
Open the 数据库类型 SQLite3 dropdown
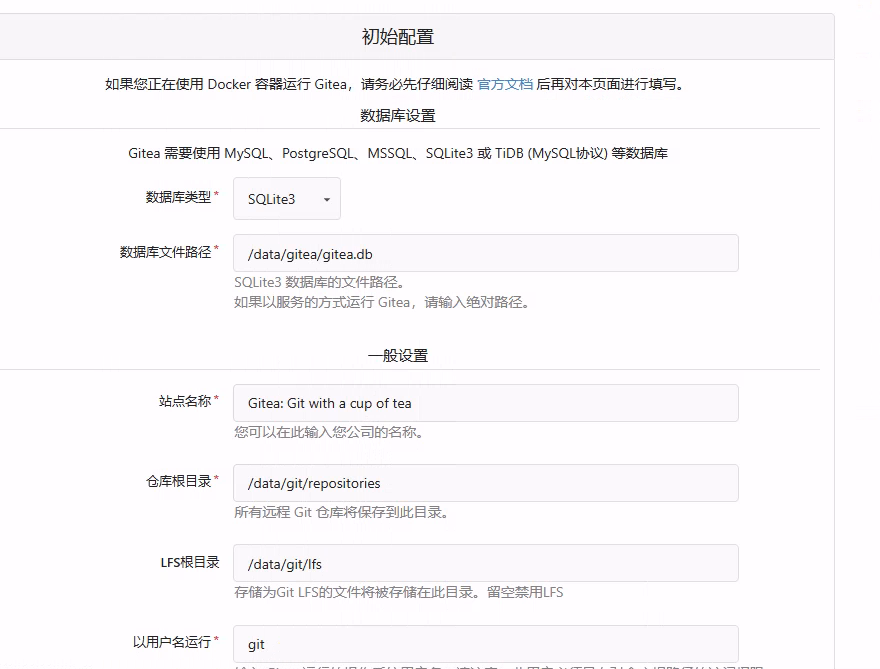point(287,199)
